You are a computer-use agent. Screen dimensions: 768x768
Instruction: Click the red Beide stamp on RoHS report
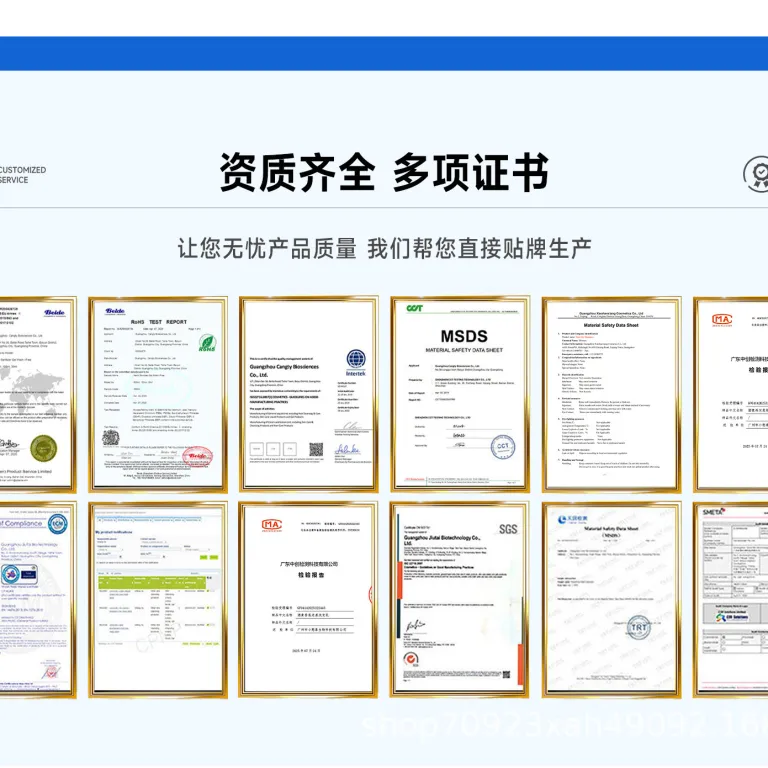click(197, 456)
